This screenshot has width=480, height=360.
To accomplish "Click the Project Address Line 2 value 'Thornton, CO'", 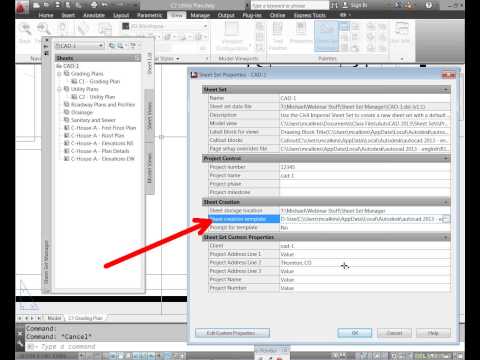I will click(x=296, y=263).
